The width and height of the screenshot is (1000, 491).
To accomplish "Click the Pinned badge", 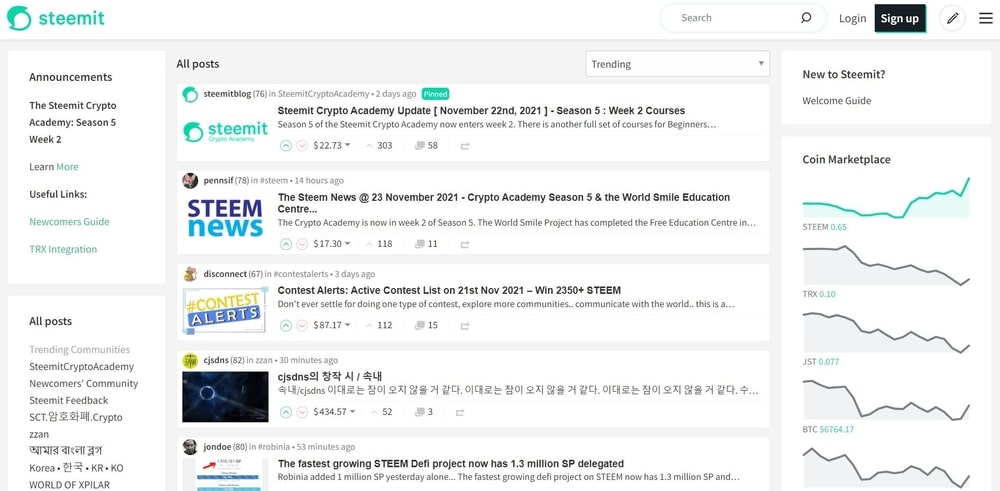I will coord(436,94).
